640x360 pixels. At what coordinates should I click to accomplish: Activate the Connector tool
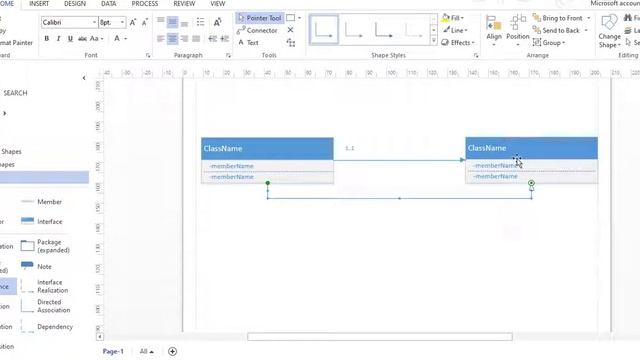click(257, 30)
